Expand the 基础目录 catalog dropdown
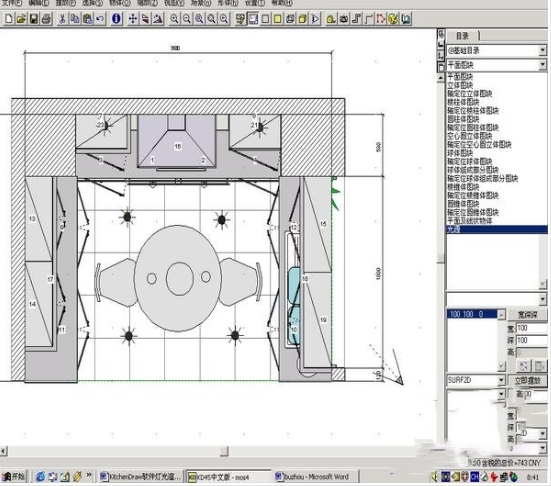 (543, 50)
